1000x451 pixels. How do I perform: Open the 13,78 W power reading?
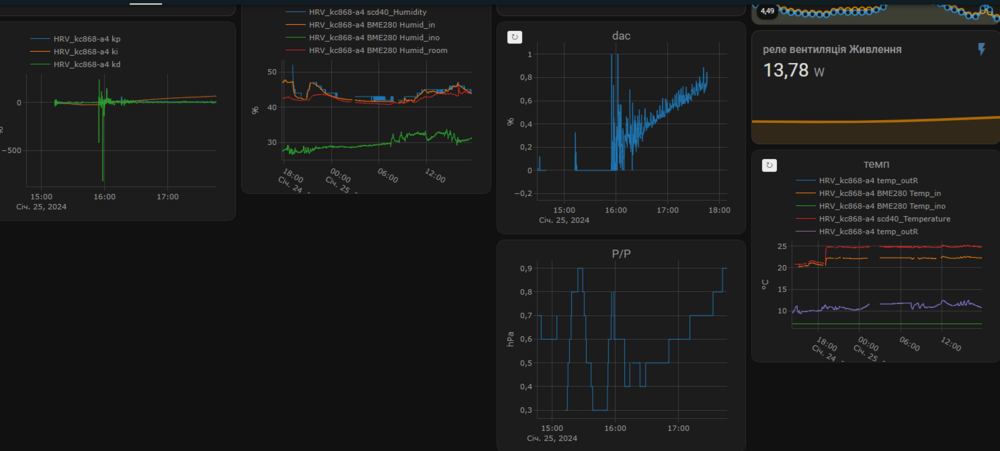point(794,71)
